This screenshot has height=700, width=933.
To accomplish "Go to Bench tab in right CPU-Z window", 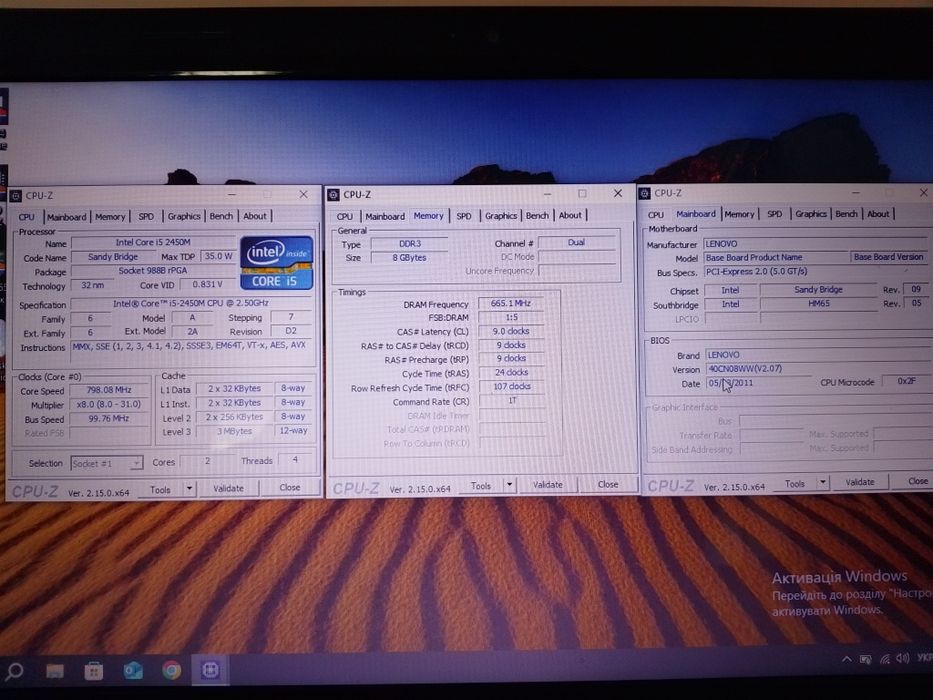I will (846, 214).
